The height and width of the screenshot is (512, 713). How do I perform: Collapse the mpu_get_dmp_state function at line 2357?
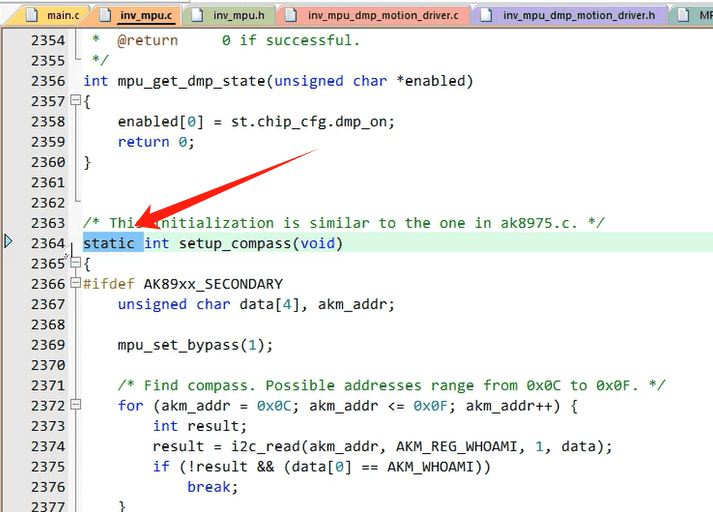tap(76, 100)
